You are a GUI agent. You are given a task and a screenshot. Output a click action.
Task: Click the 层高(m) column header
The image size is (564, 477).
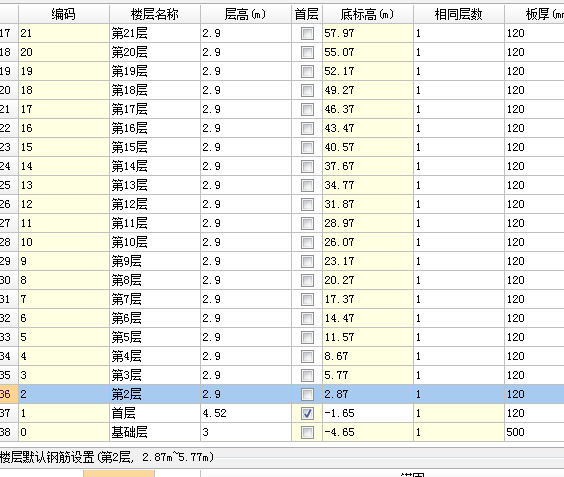tap(246, 14)
